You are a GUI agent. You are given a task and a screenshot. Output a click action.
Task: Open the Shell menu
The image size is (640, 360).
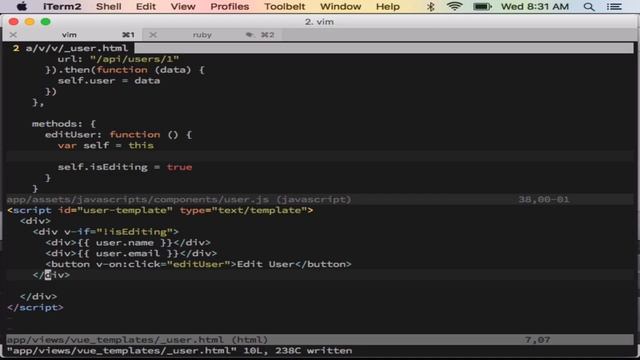point(109,7)
